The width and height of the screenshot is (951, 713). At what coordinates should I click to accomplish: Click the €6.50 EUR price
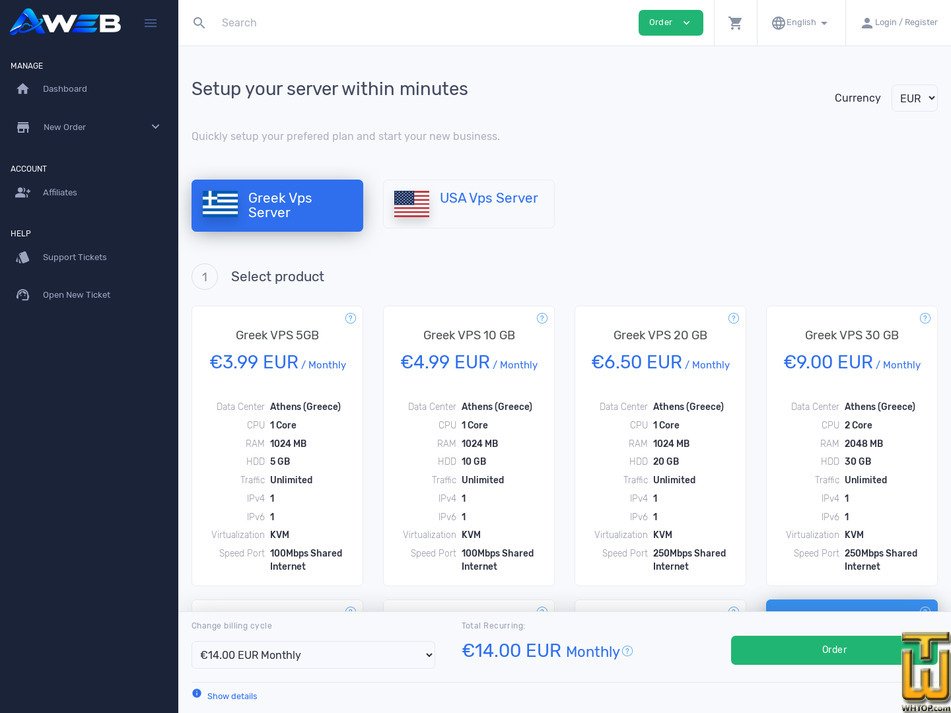pyautogui.click(x=637, y=363)
